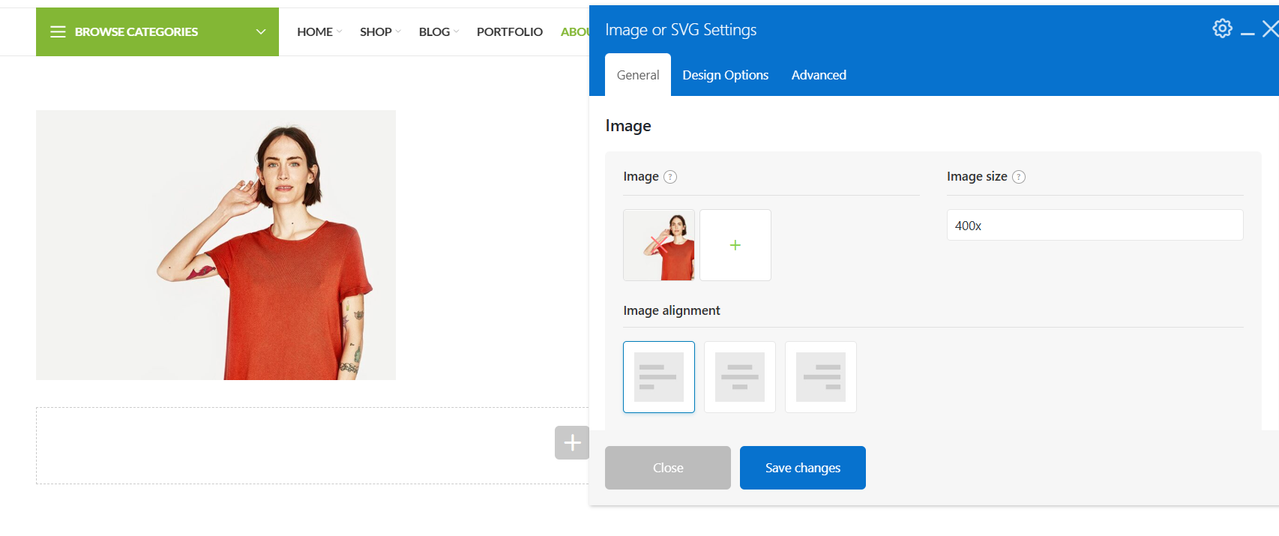Image resolution: width=1279 pixels, height=536 pixels.
Task: Click the gray plus add-element button
Action: [x=572, y=443]
